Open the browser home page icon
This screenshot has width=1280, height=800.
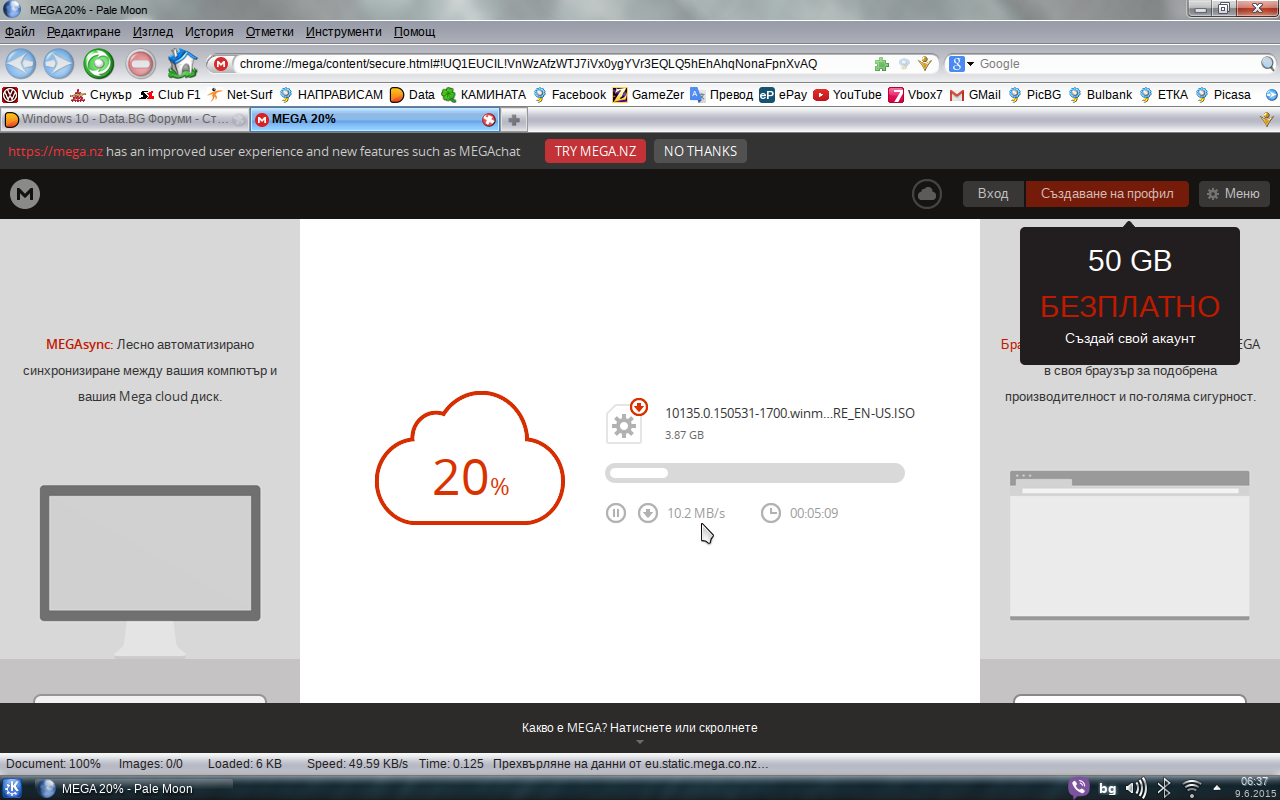[182, 63]
